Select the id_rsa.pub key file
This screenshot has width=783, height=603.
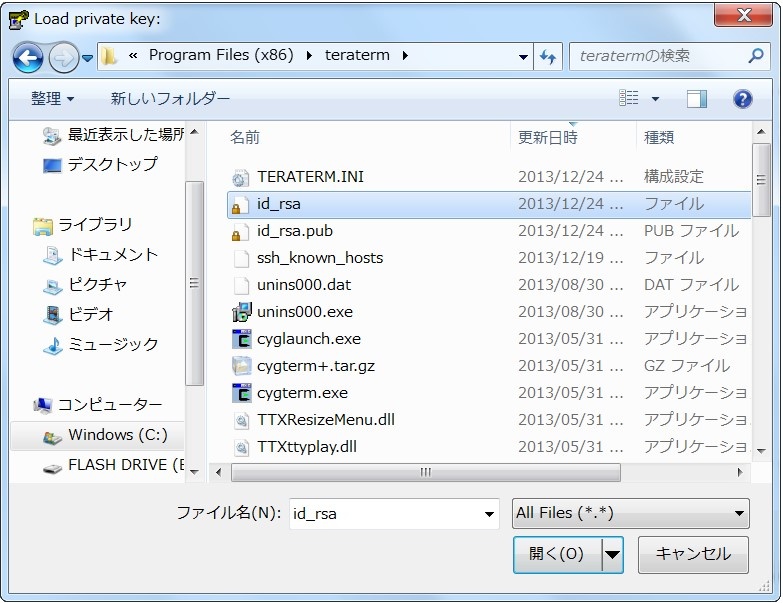[295, 231]
